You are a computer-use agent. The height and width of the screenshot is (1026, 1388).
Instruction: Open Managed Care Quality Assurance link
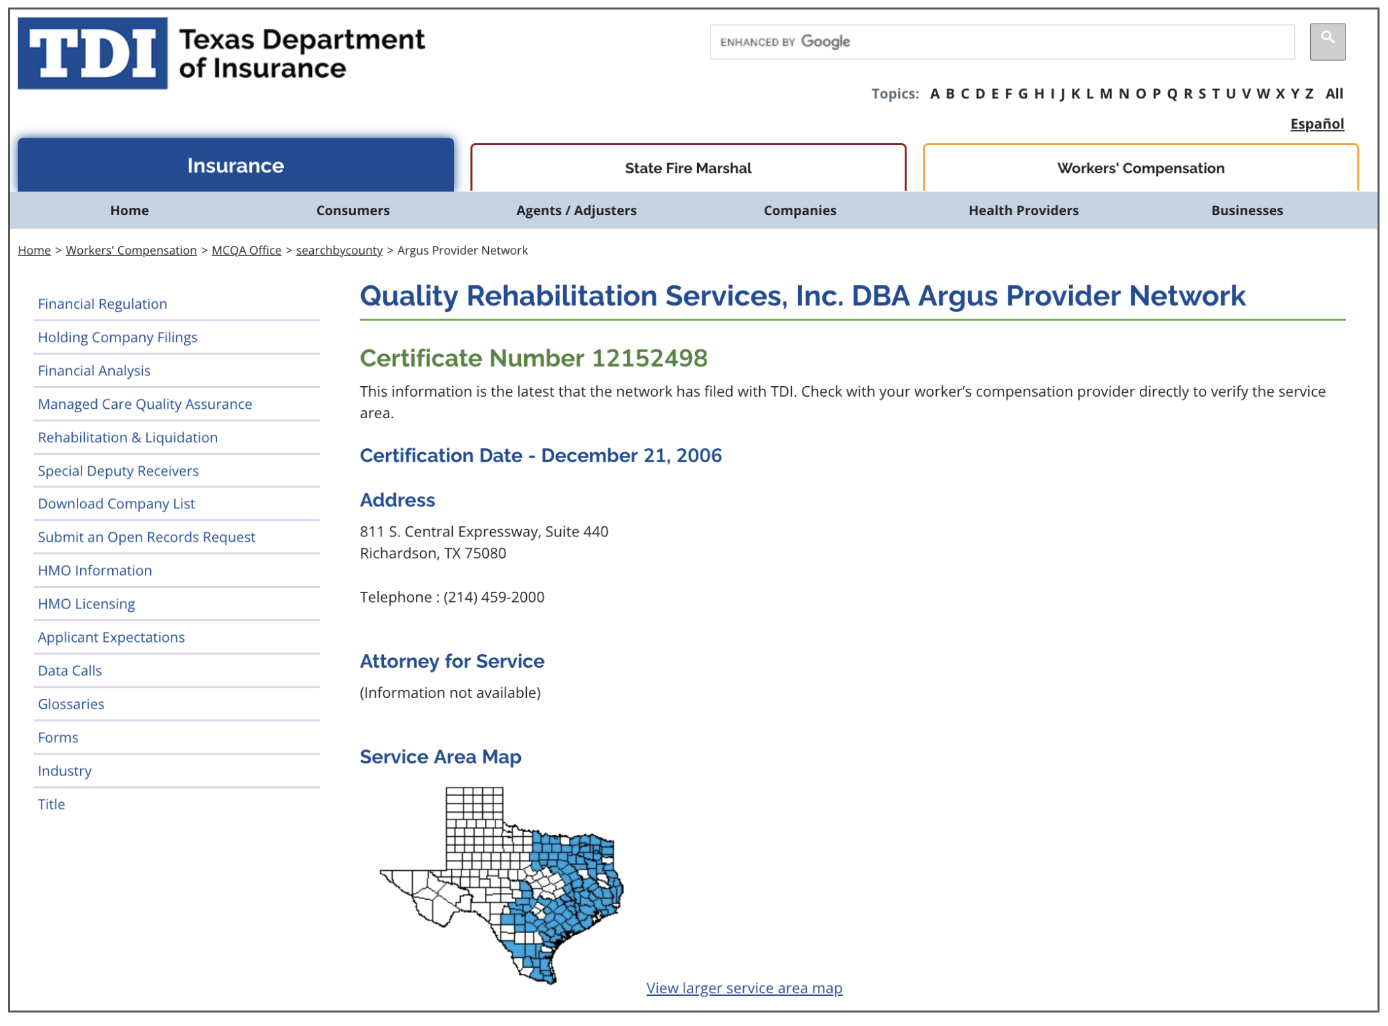(x=145, y=404)
